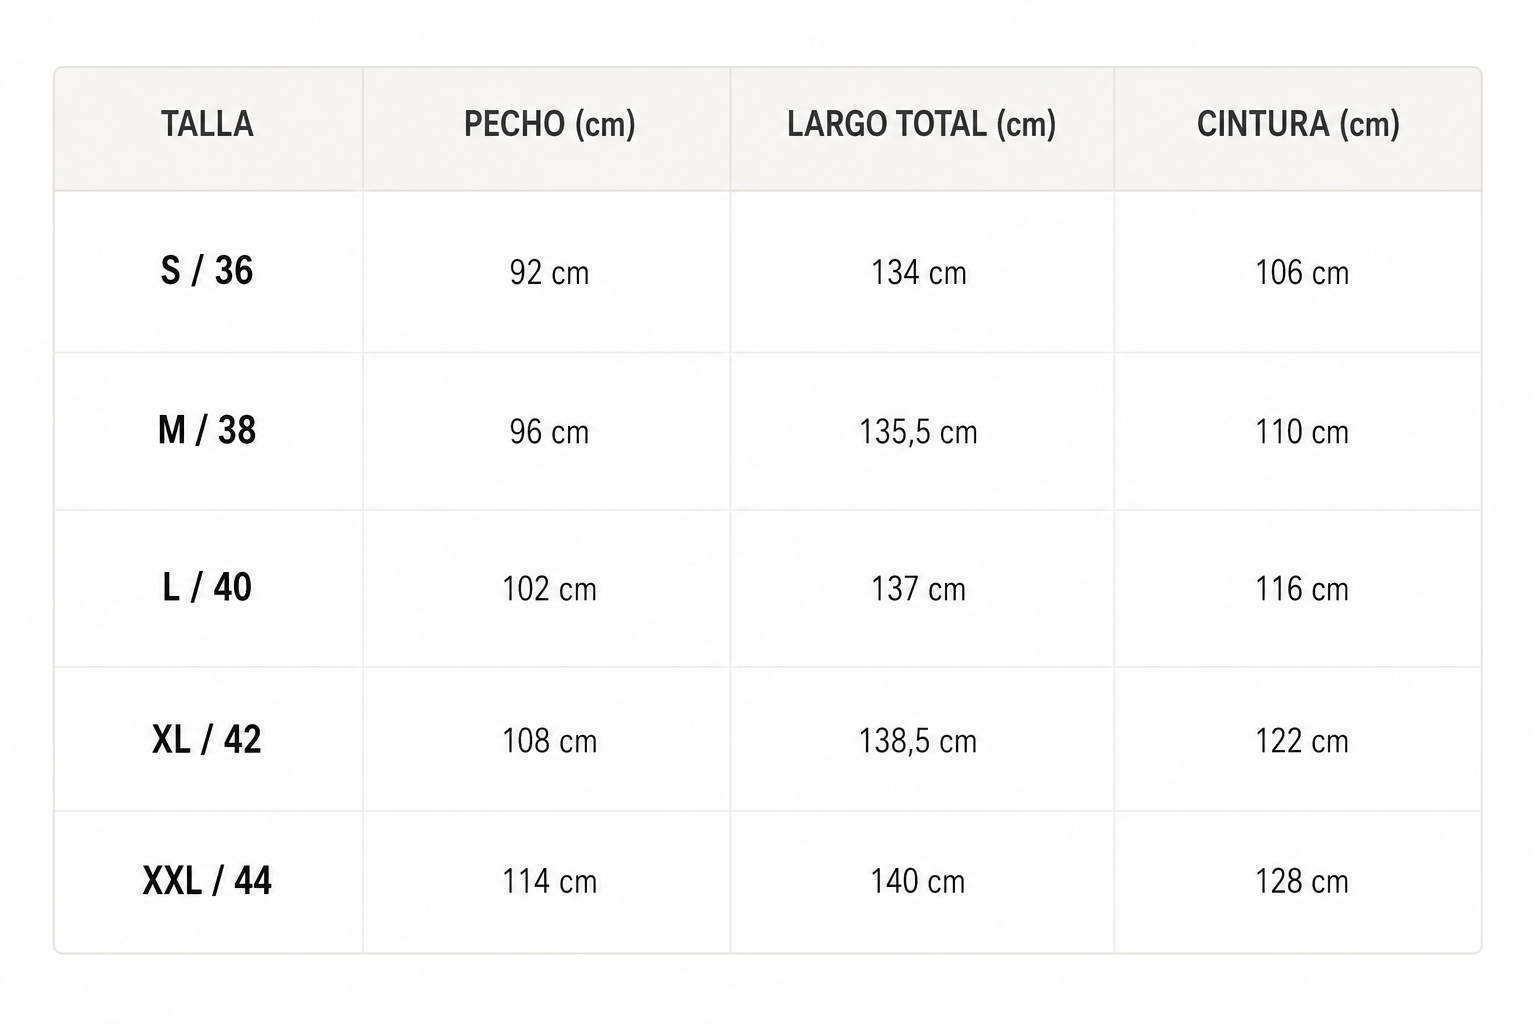Select the PECHO (cm) column header
Image resolution: width=1536 pixels, height=1024 pixels.
pos(549,124)
